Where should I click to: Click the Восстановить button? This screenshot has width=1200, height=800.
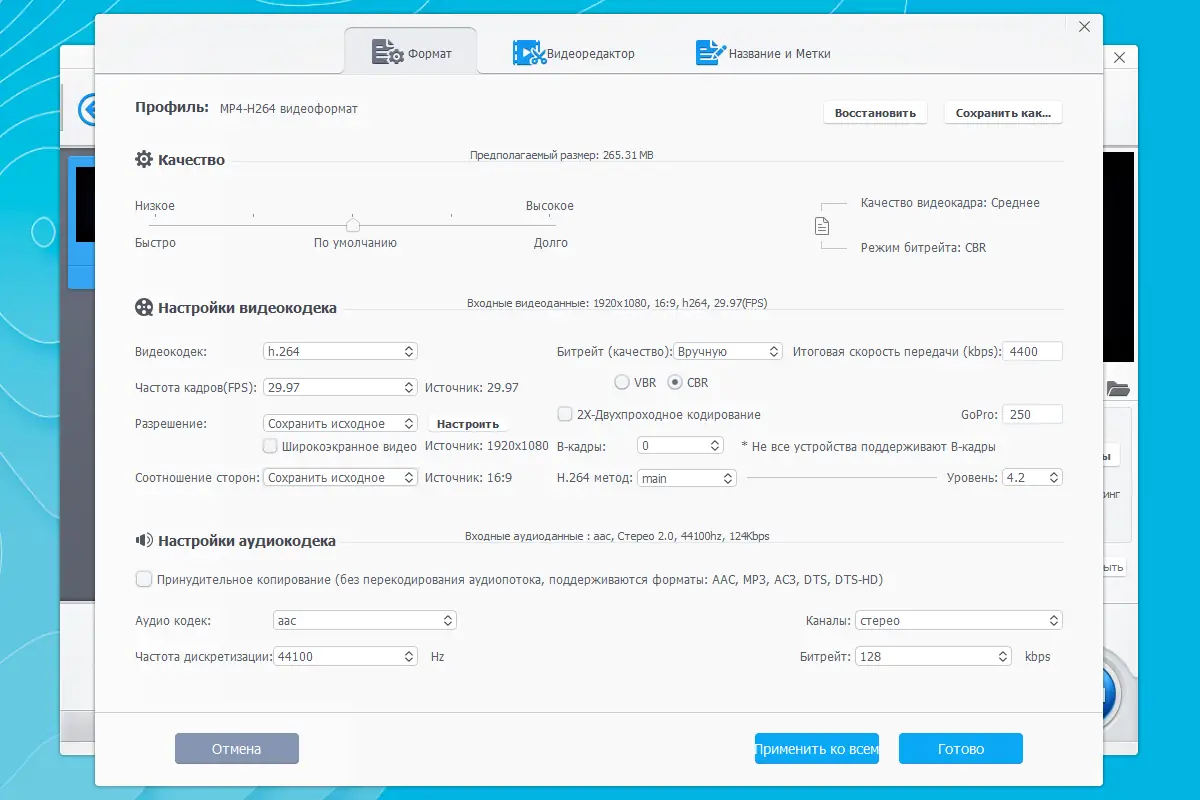(876, 113)
